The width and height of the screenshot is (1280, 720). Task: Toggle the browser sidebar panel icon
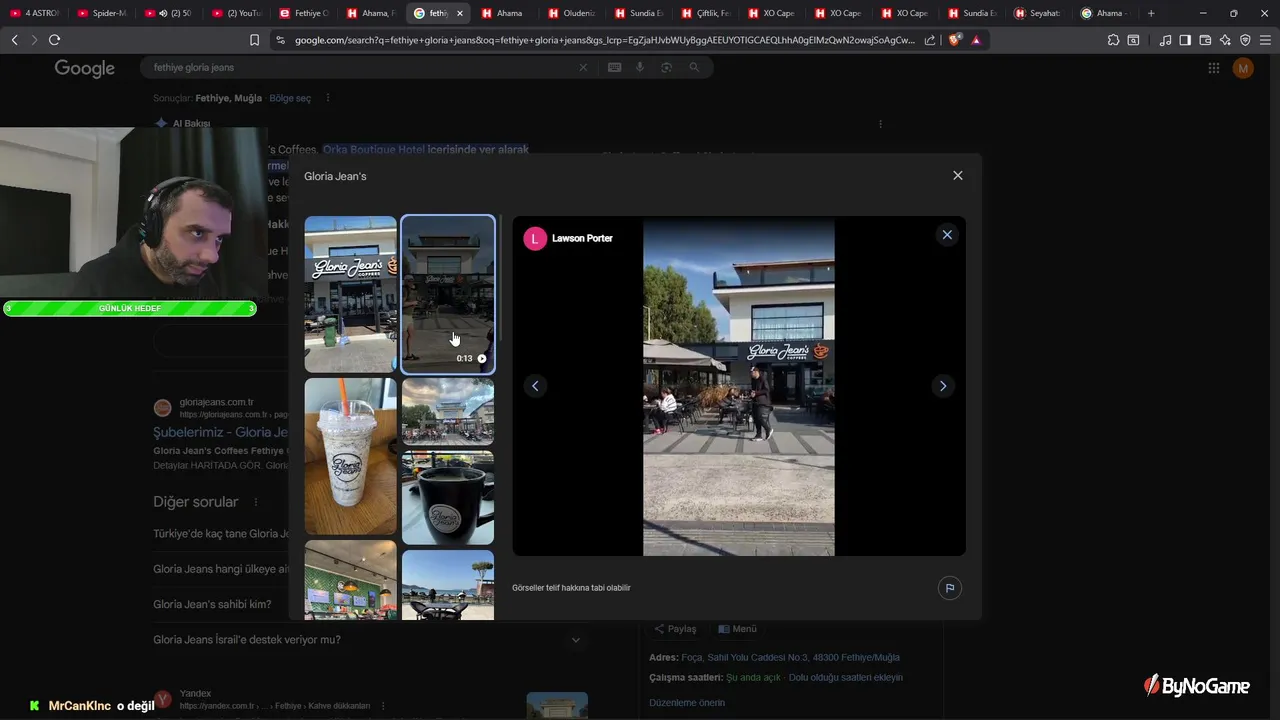(x=1185, y=40)
